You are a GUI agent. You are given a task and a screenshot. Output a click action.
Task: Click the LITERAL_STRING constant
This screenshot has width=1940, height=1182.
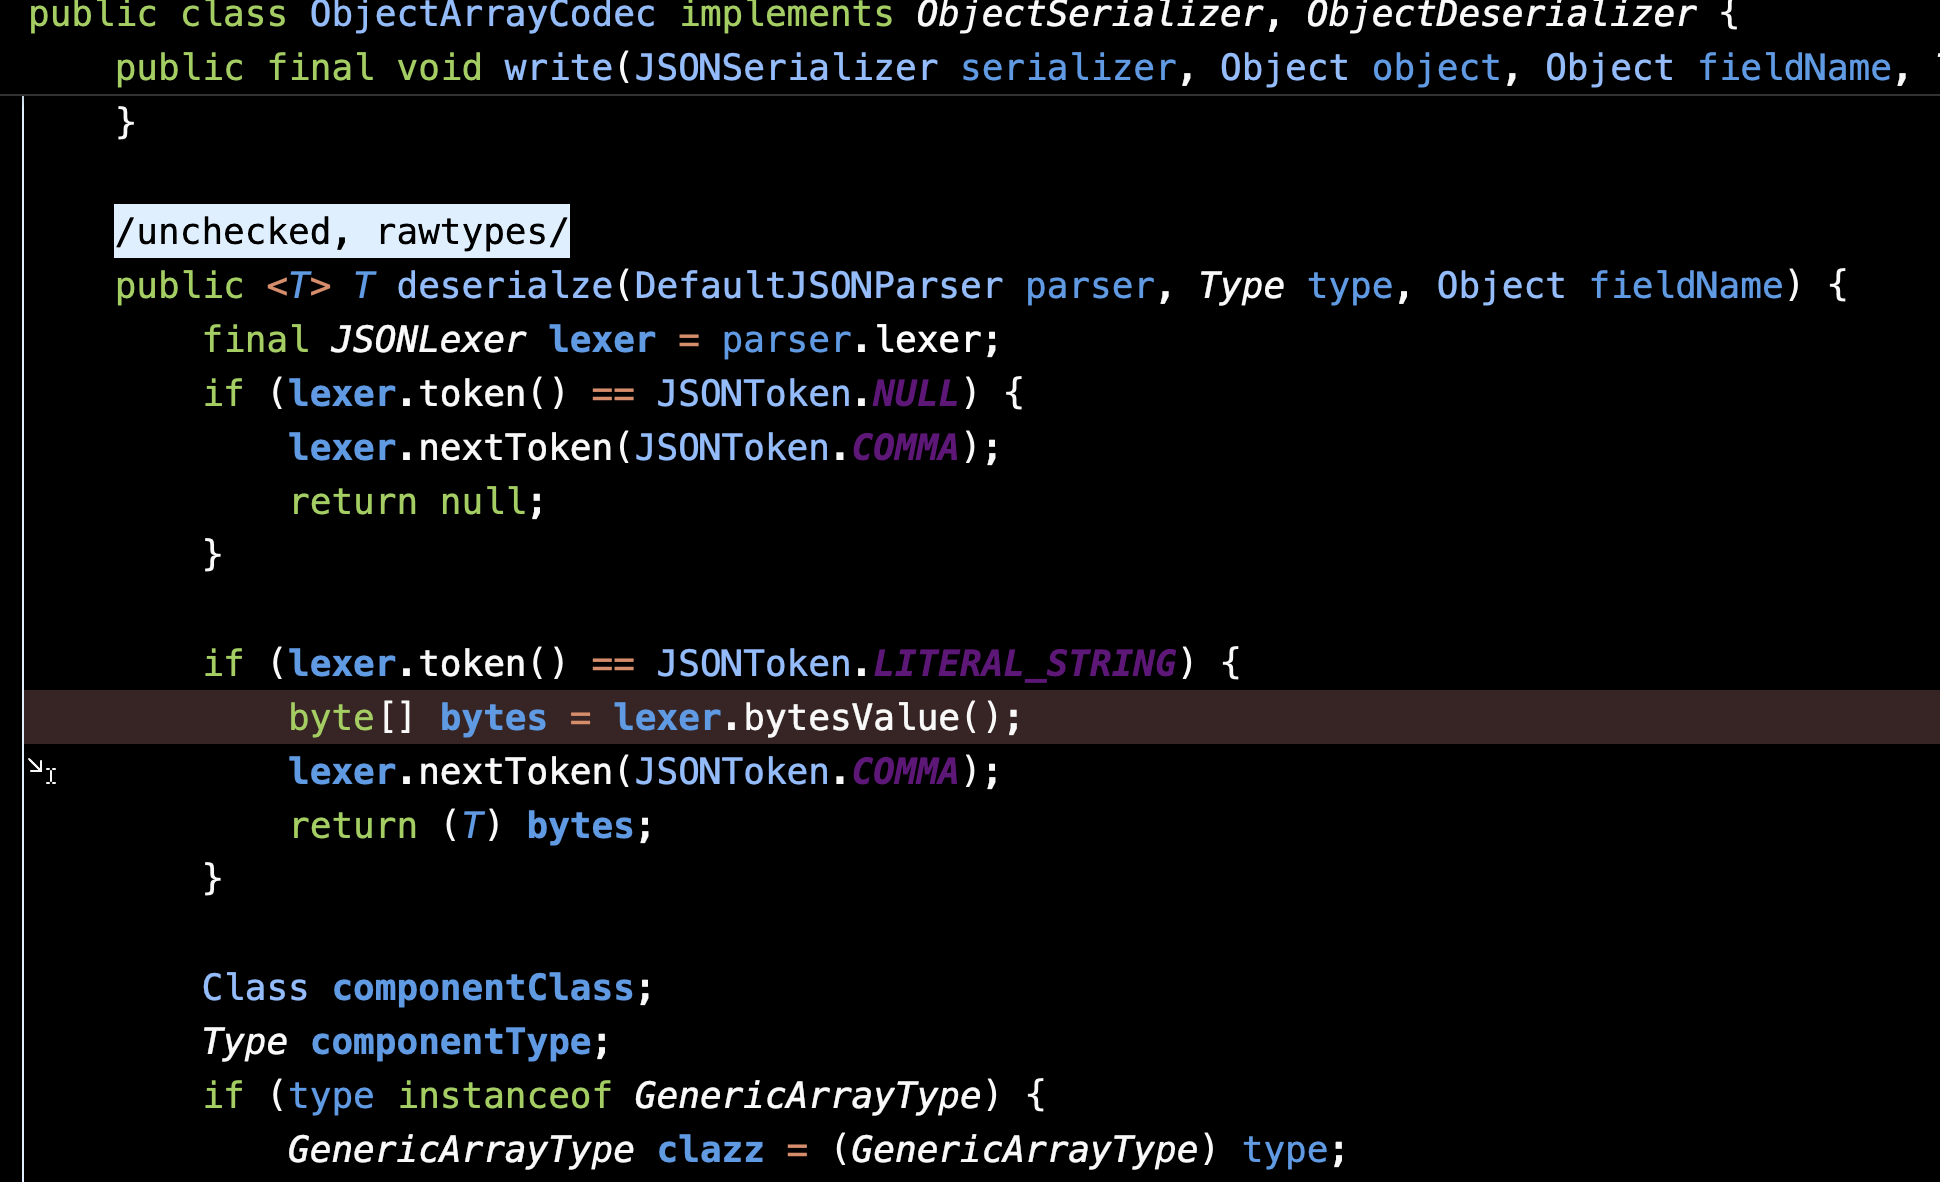[x=1025, y=664]
